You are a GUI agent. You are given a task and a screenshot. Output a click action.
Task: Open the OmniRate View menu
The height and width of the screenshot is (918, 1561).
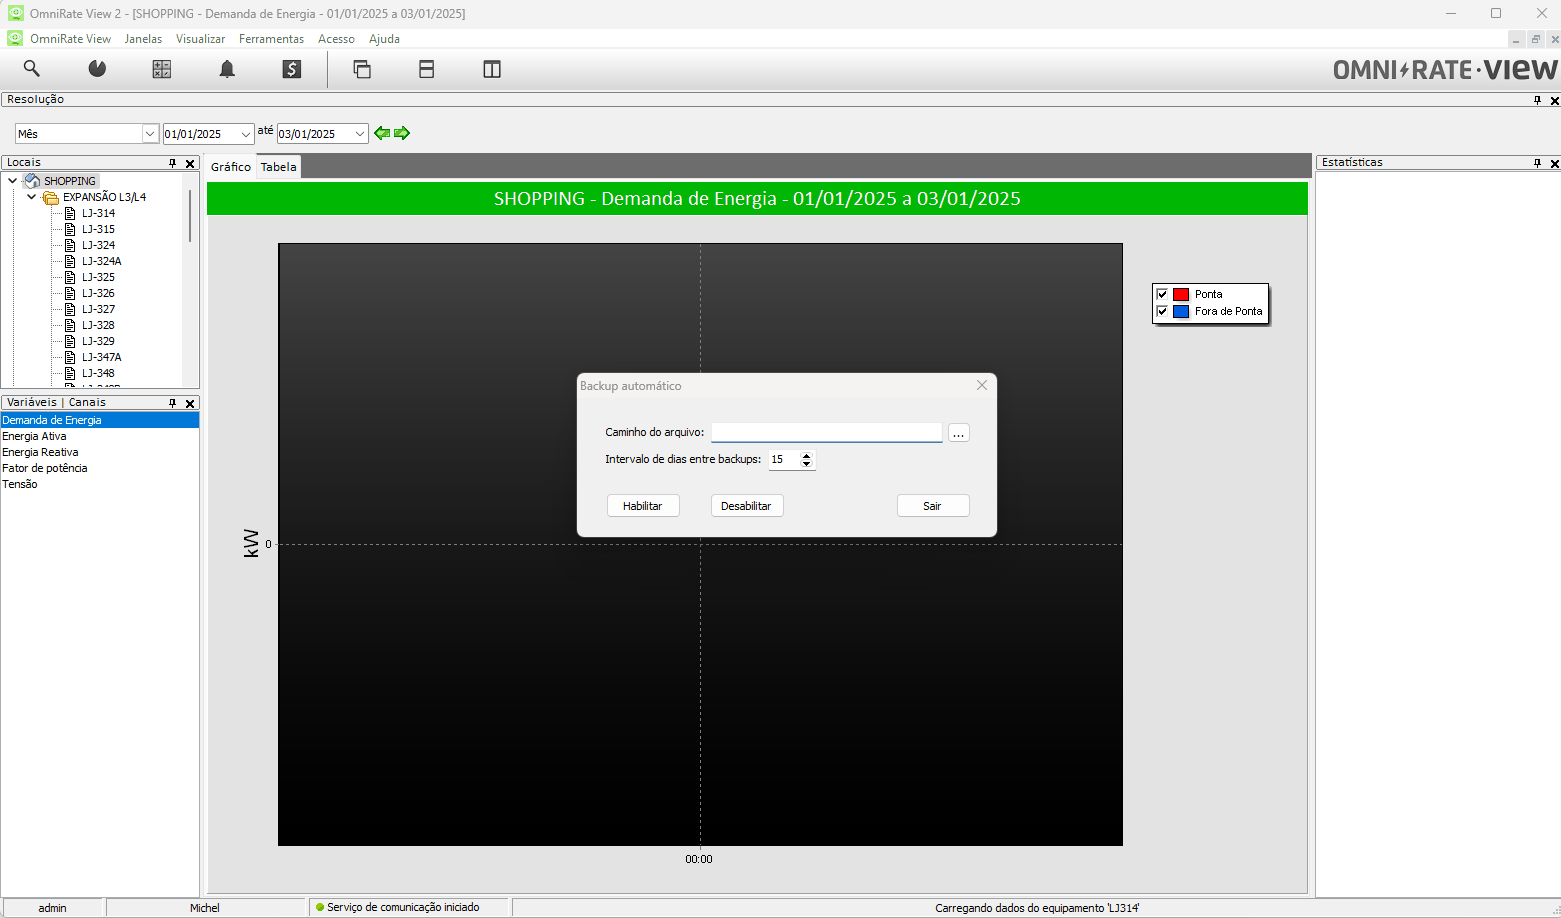pyautogui.click(x=70, y=39)
